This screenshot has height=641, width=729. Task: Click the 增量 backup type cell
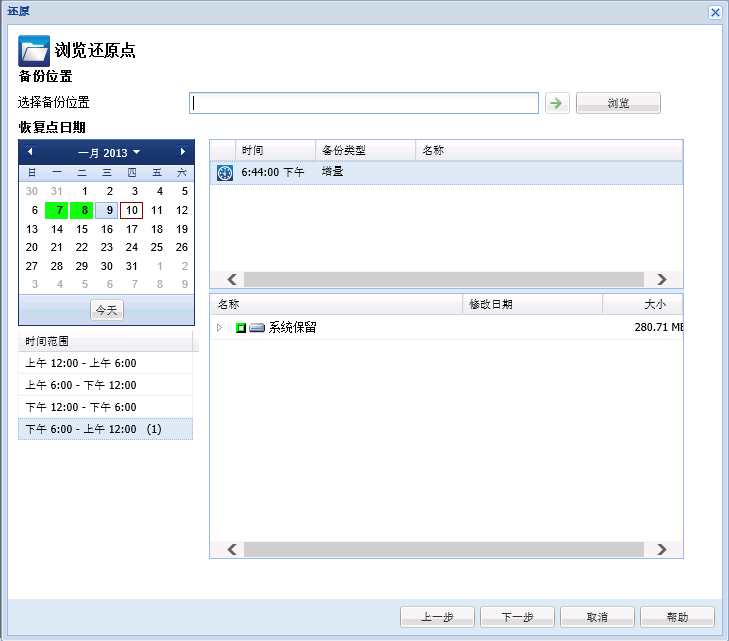click(x=332, y=172)
